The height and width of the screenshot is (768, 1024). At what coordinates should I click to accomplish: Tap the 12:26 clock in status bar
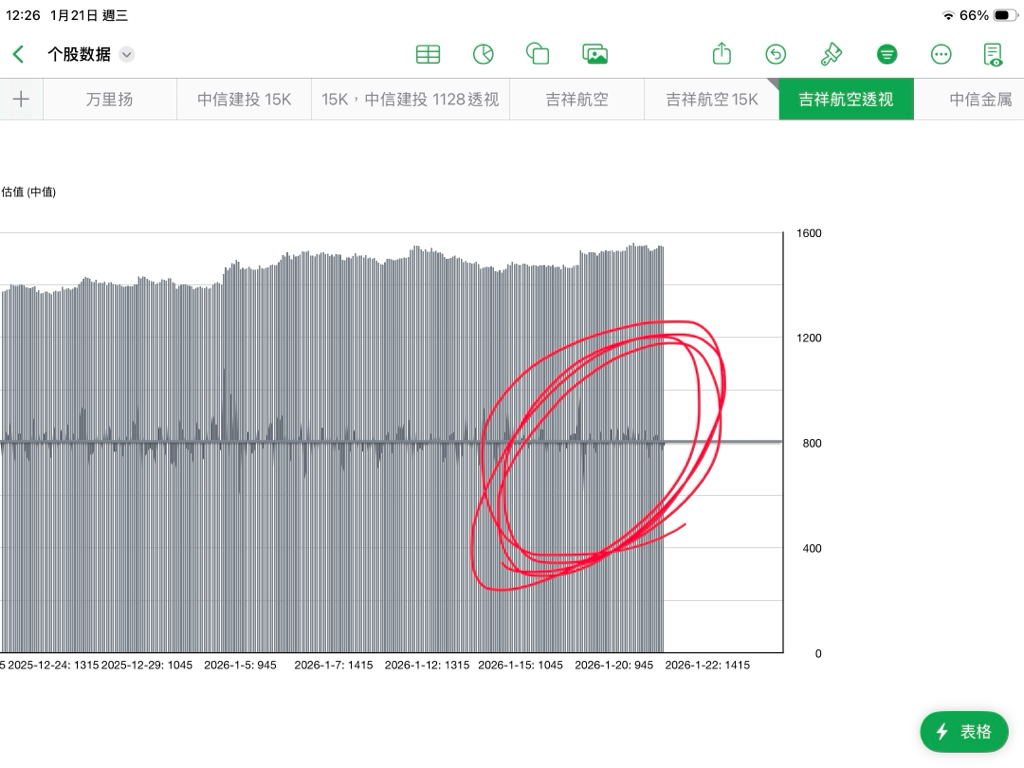coord(23,15)
